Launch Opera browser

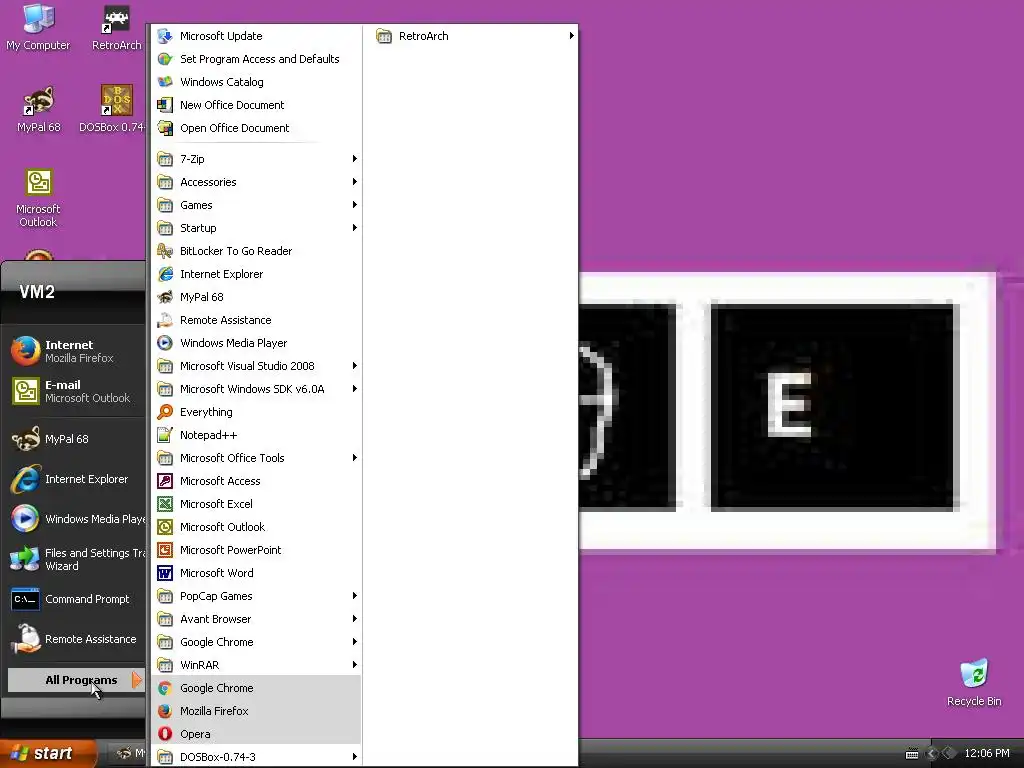click(x=257, y=734)
